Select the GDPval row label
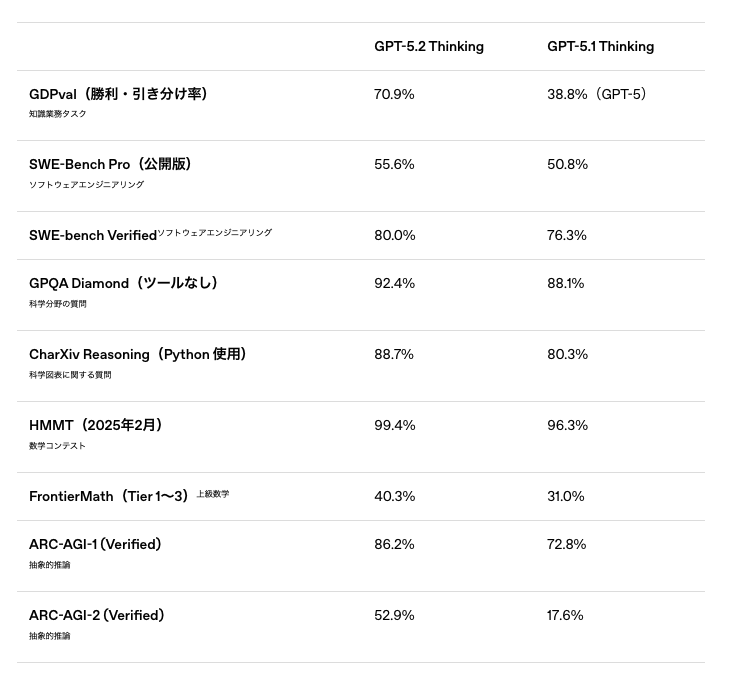 point(119,94)
